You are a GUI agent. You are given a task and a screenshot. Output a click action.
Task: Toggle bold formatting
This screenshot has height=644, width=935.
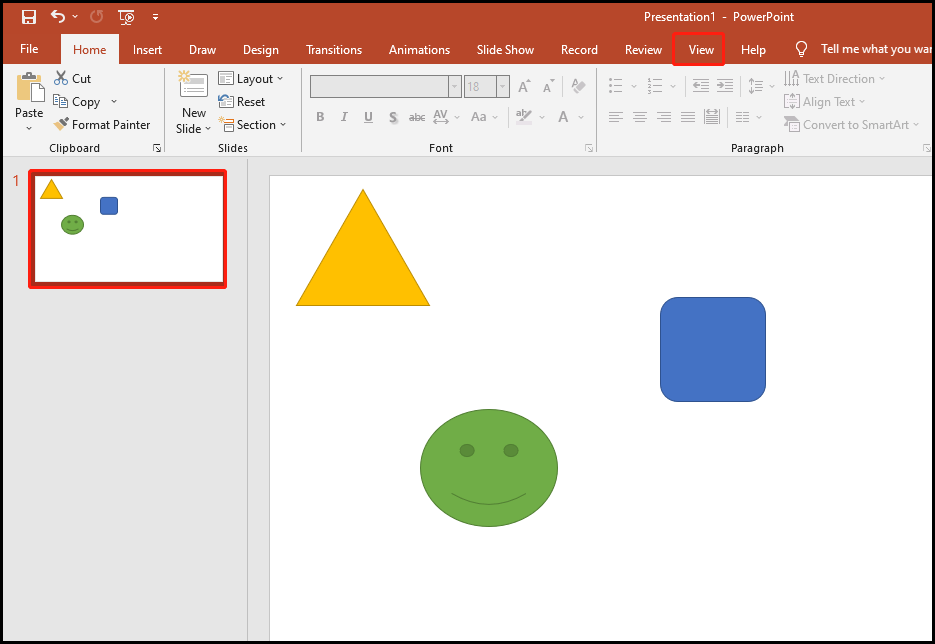(x=320, y=117)
